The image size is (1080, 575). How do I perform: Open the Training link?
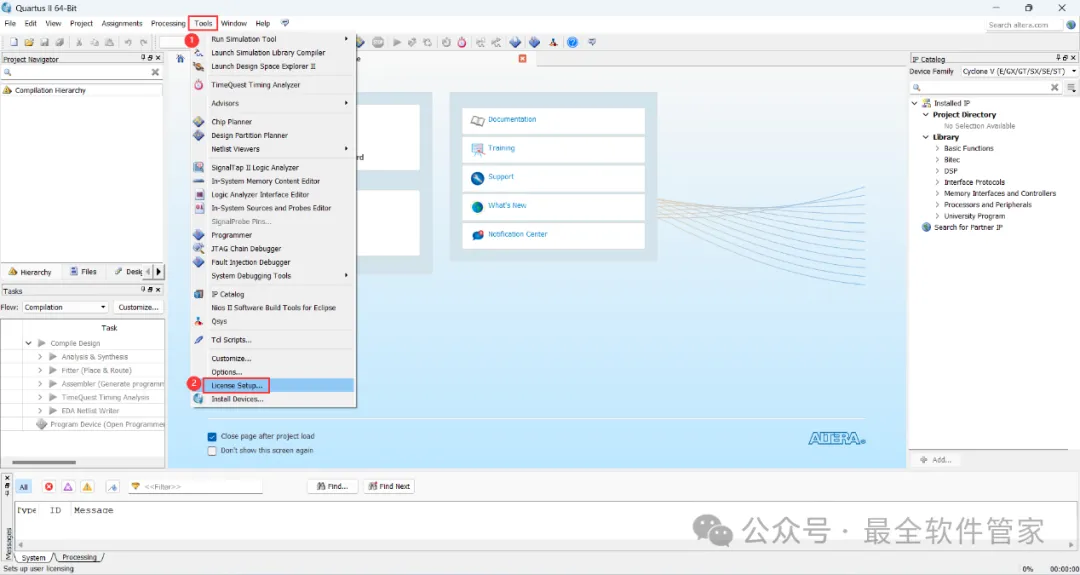501,148
